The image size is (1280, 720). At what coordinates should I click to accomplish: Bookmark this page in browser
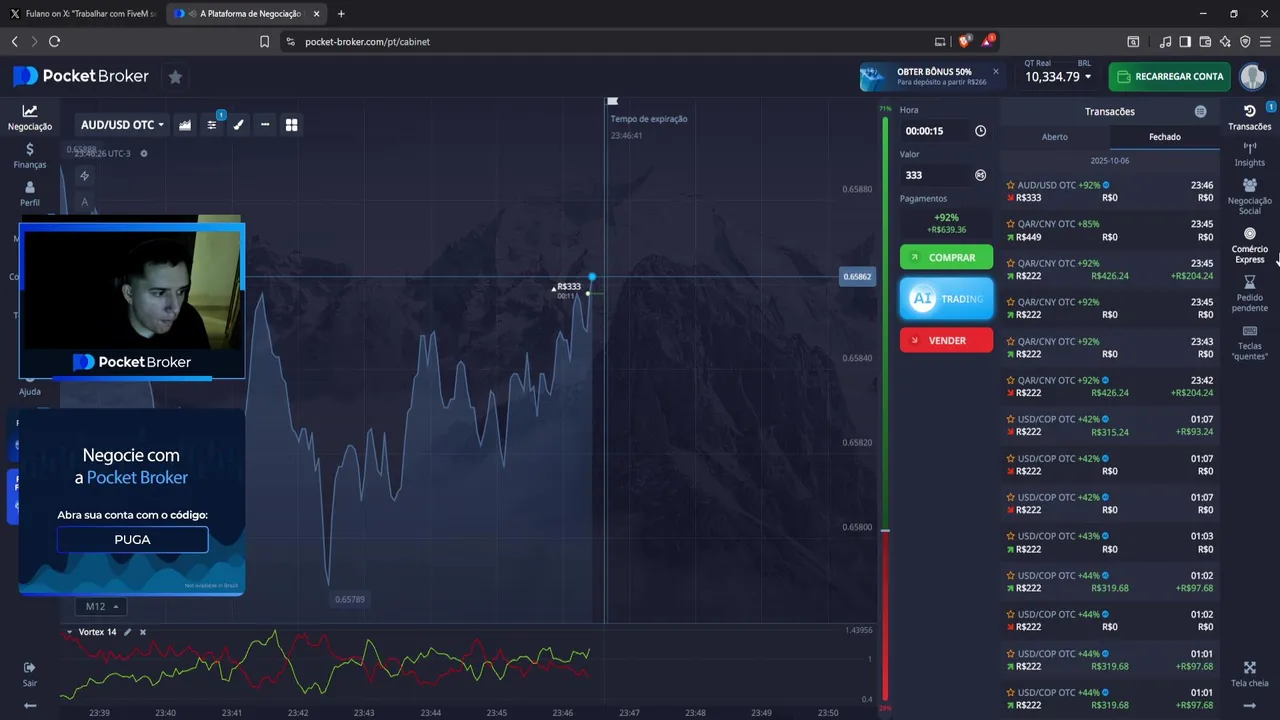point(264,42)
